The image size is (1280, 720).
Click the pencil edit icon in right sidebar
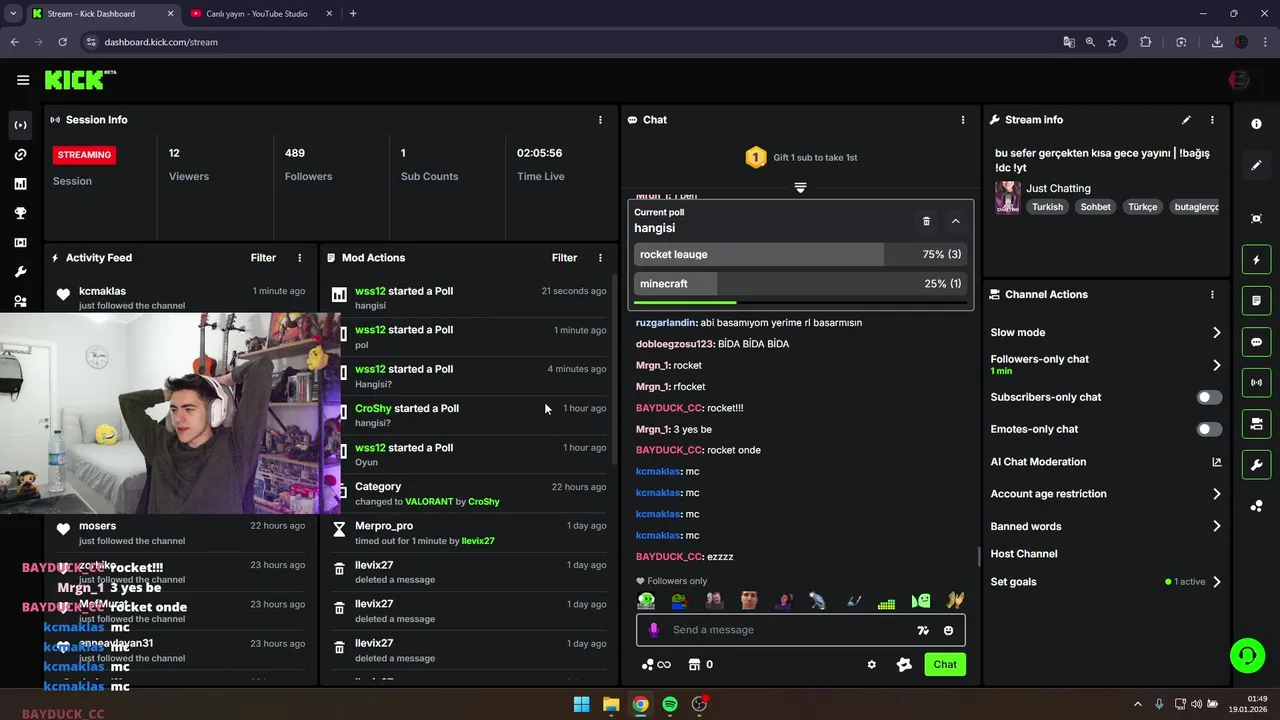1257,166
